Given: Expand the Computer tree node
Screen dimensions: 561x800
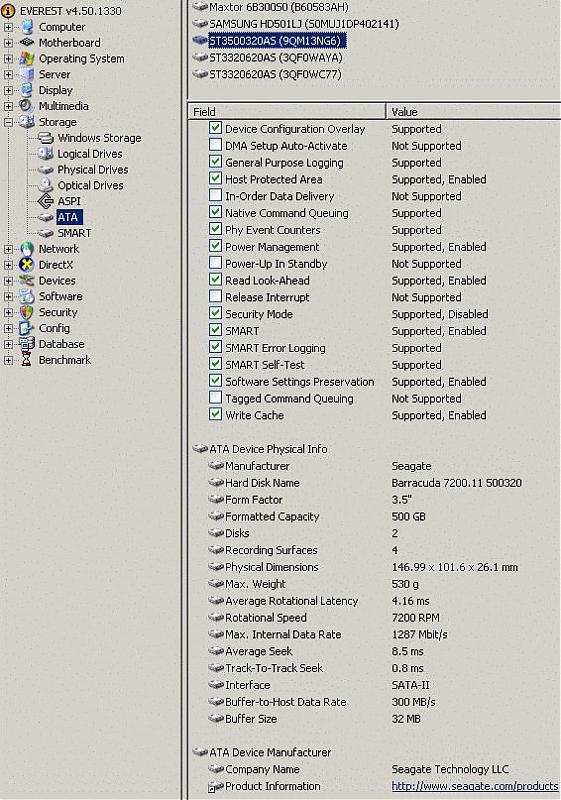Looking at the screenshot, I should coord(8,27).
